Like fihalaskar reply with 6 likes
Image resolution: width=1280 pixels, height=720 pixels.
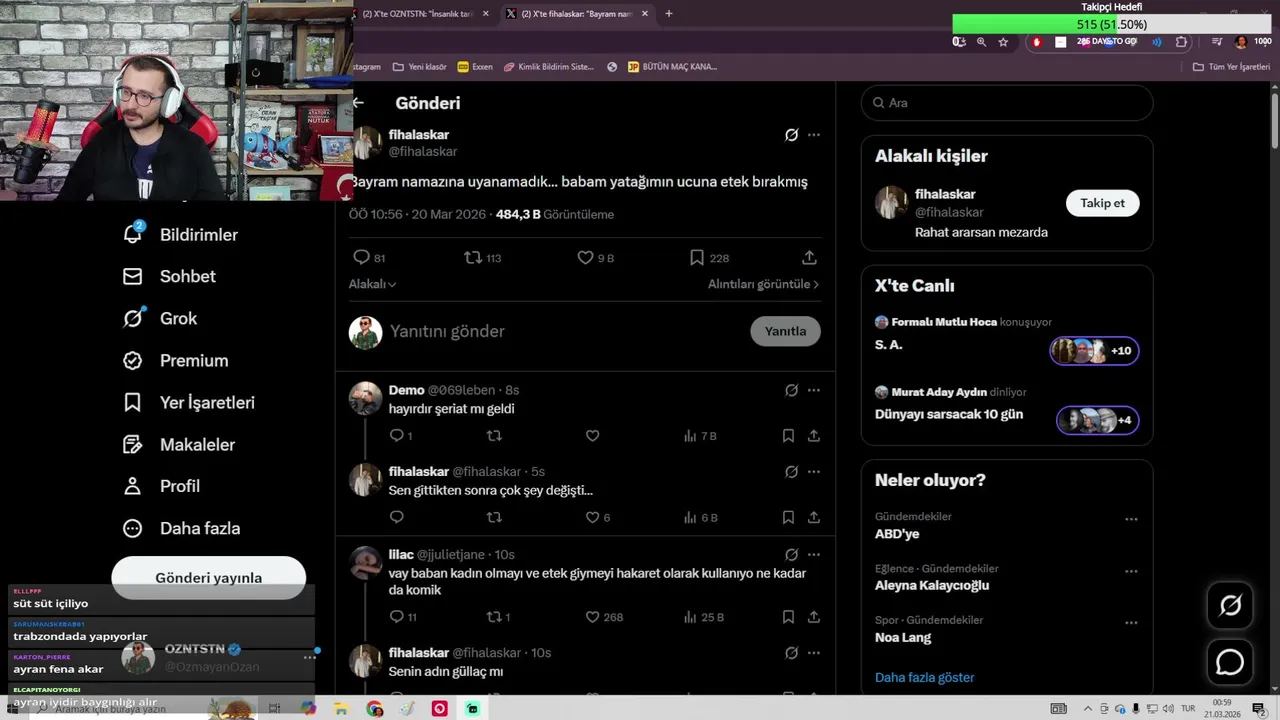597,518
